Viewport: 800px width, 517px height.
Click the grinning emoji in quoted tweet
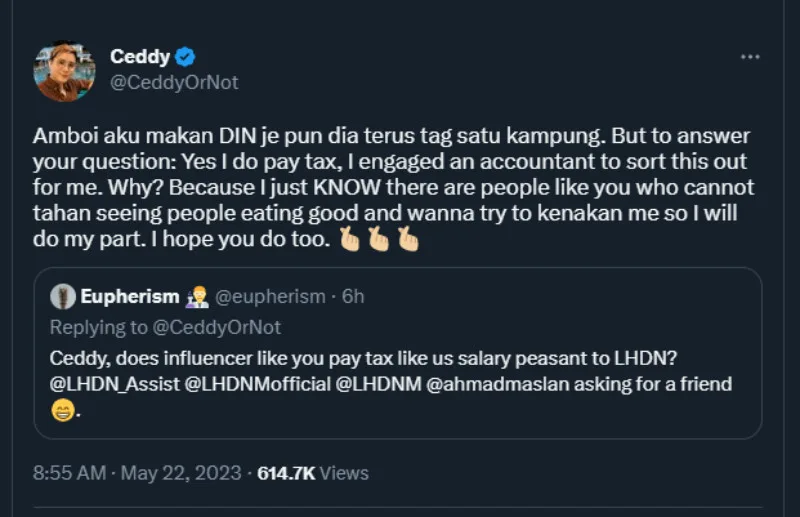[x=62, y=411]
